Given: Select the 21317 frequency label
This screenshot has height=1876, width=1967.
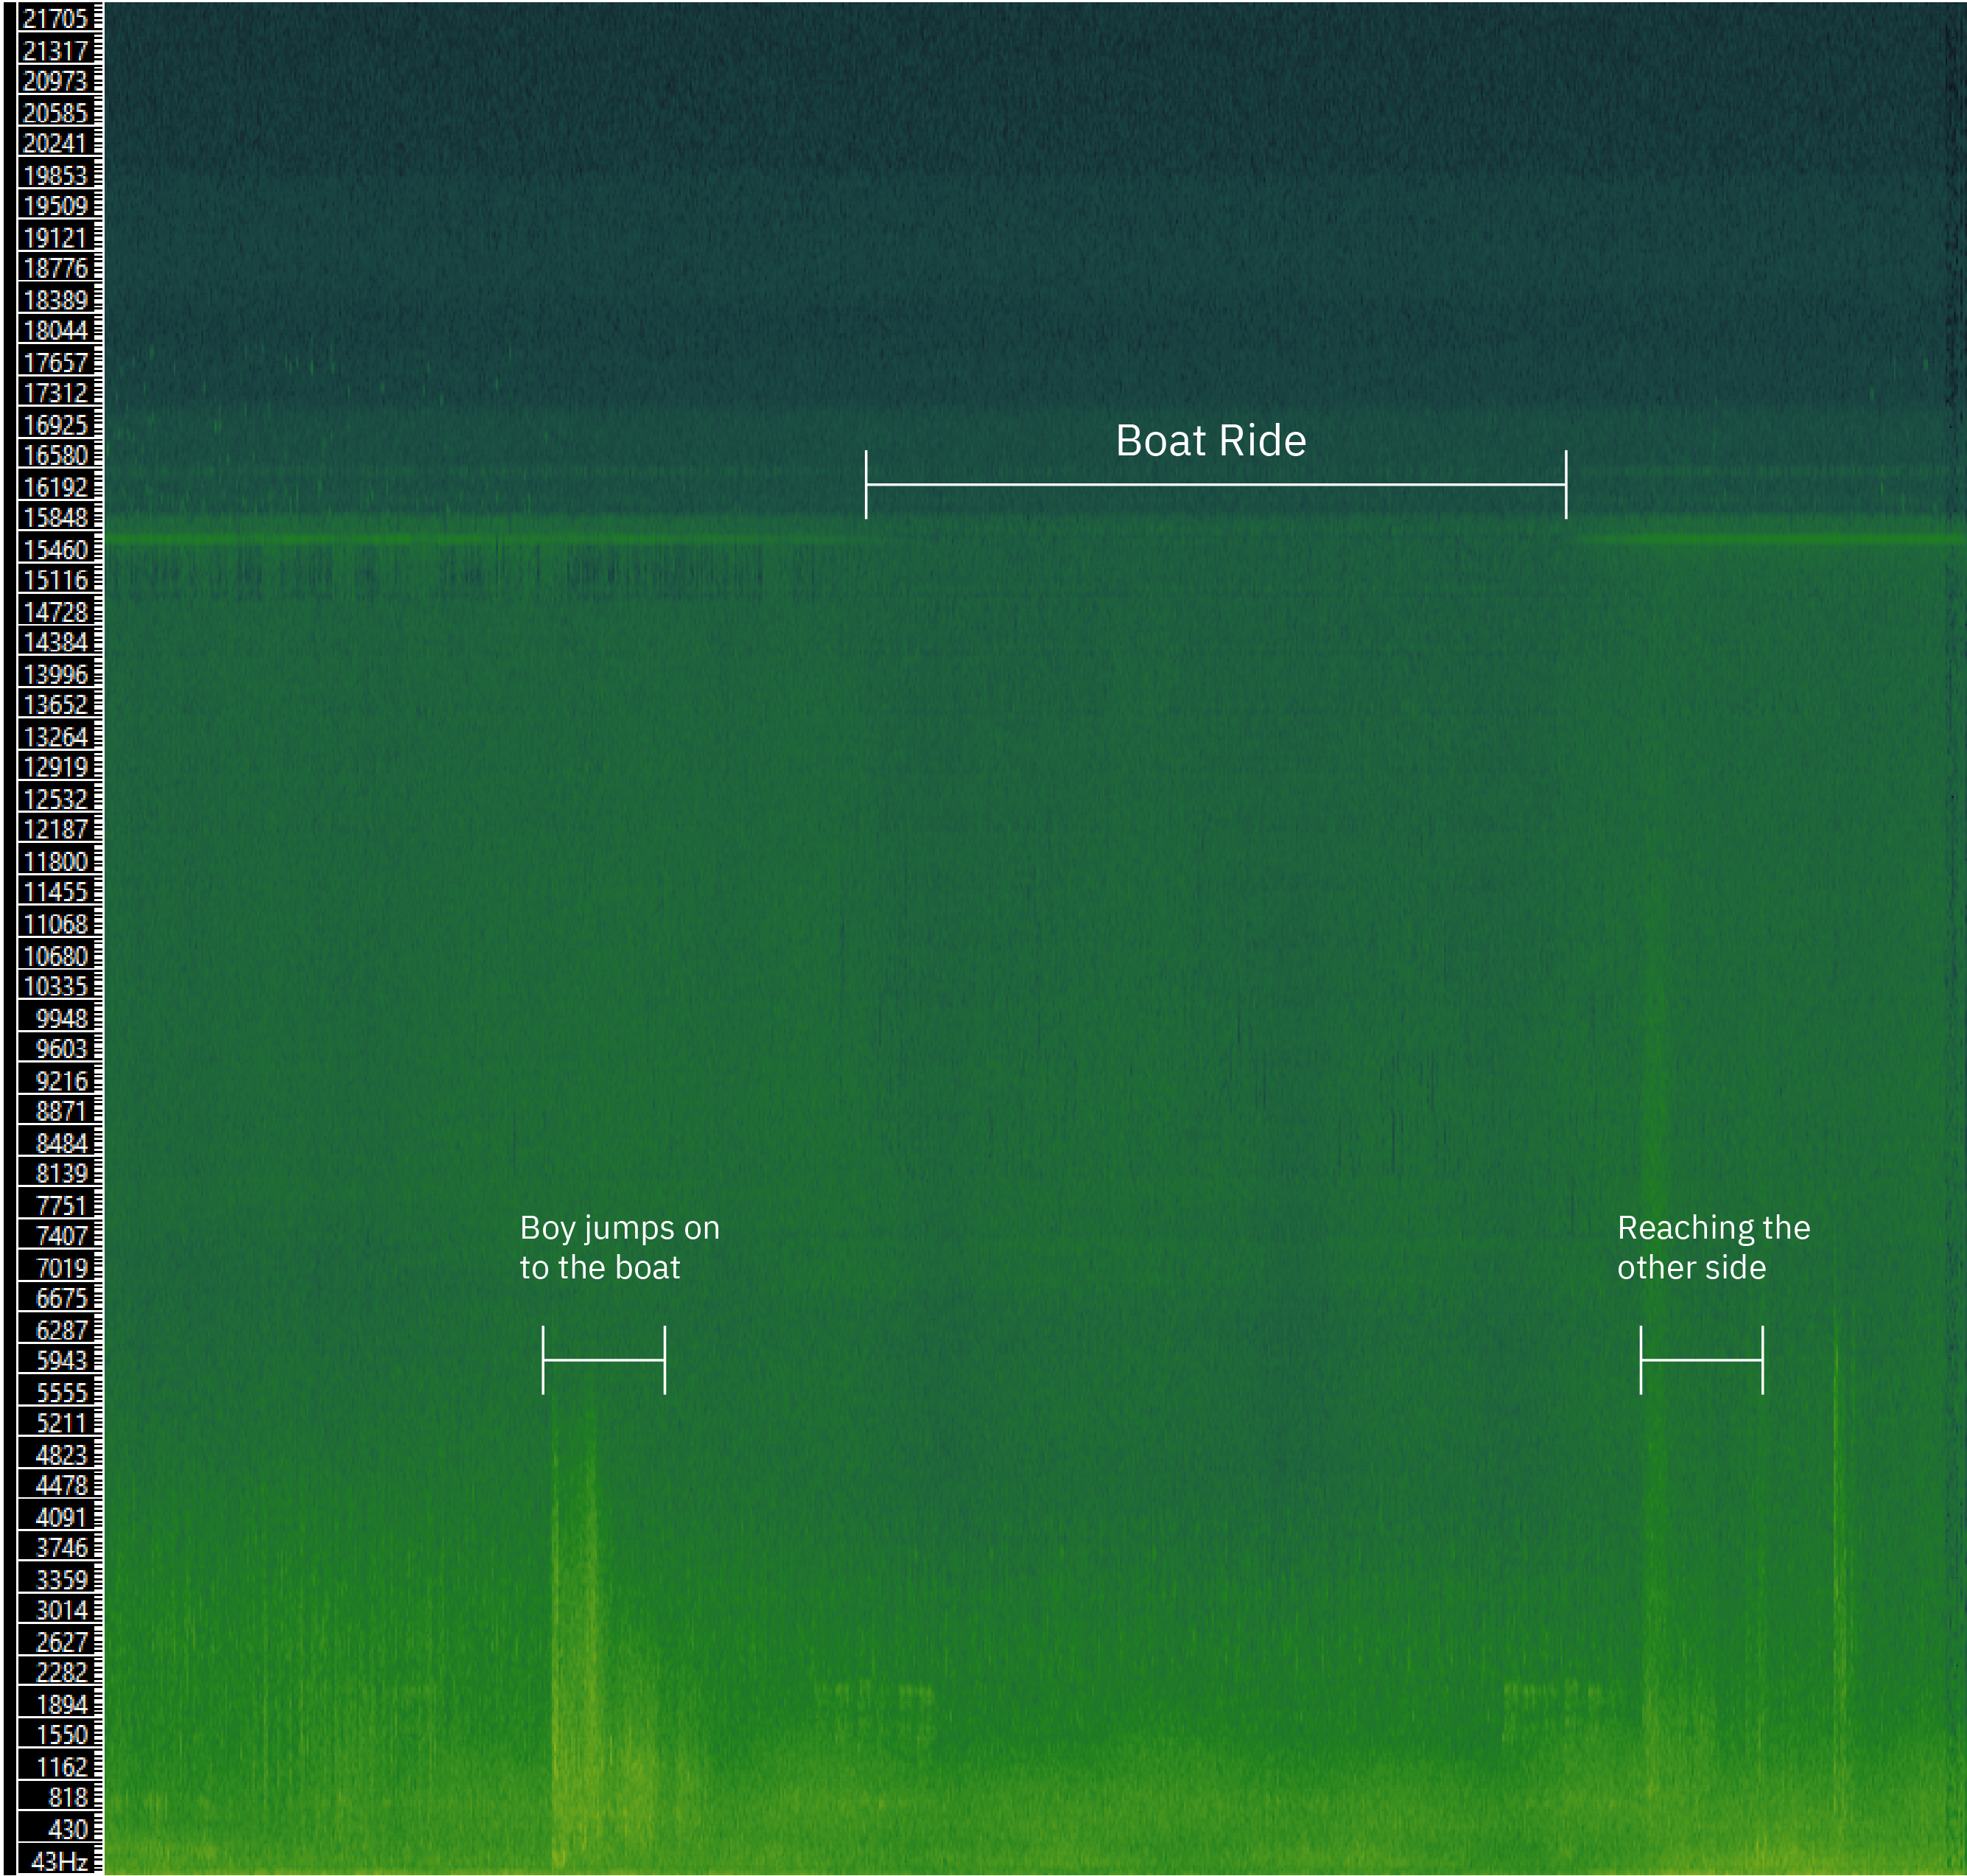Looking at the screenshot, I should pos(56,50).
